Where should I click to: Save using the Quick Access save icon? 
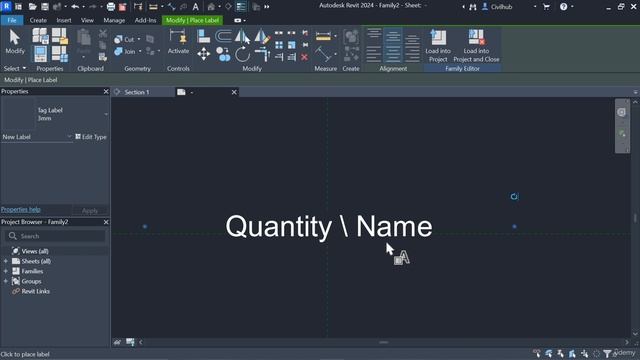(x=45, y=7)
